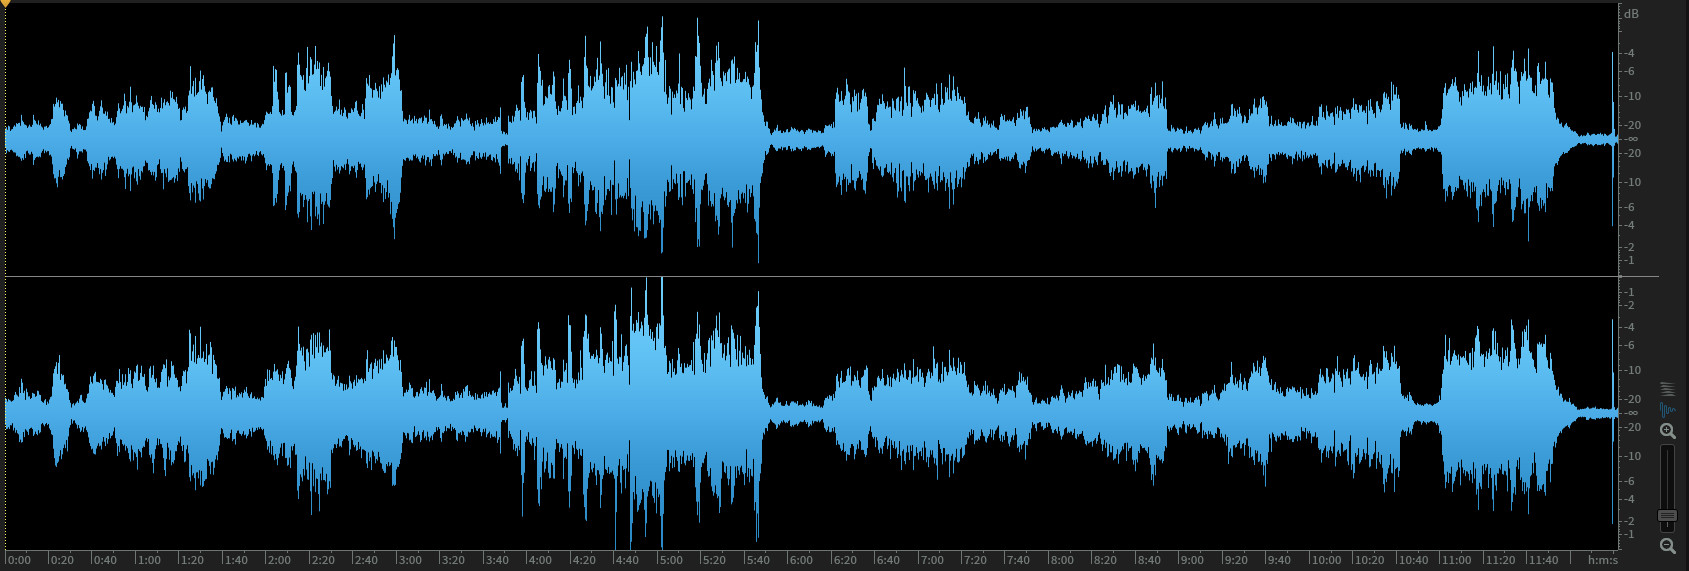This screenshot has width=1689, height=571.
Task: Click 8:00 on the time ruler
Action: (1062, 560)
